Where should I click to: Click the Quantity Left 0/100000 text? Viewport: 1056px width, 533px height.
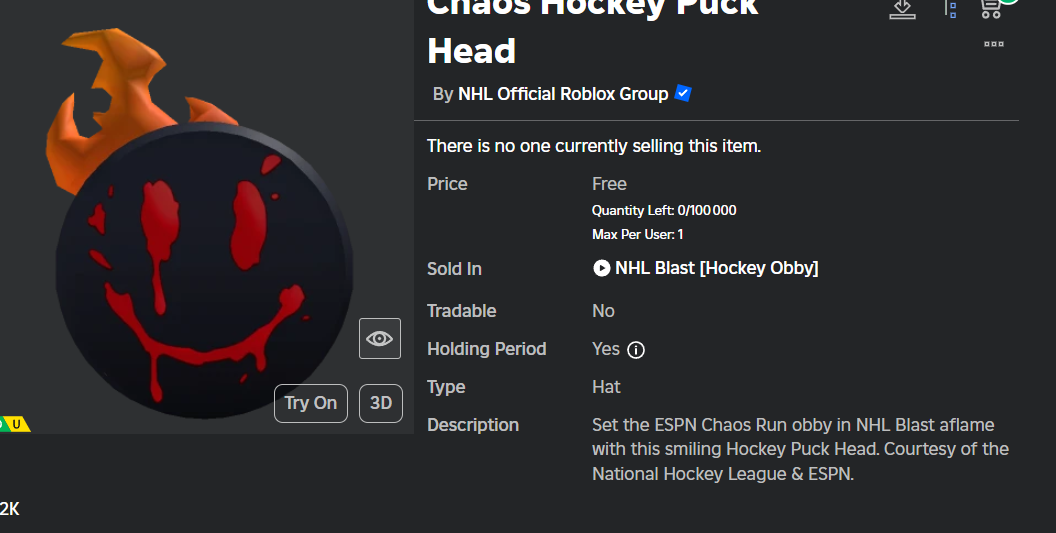pos(664,210)
